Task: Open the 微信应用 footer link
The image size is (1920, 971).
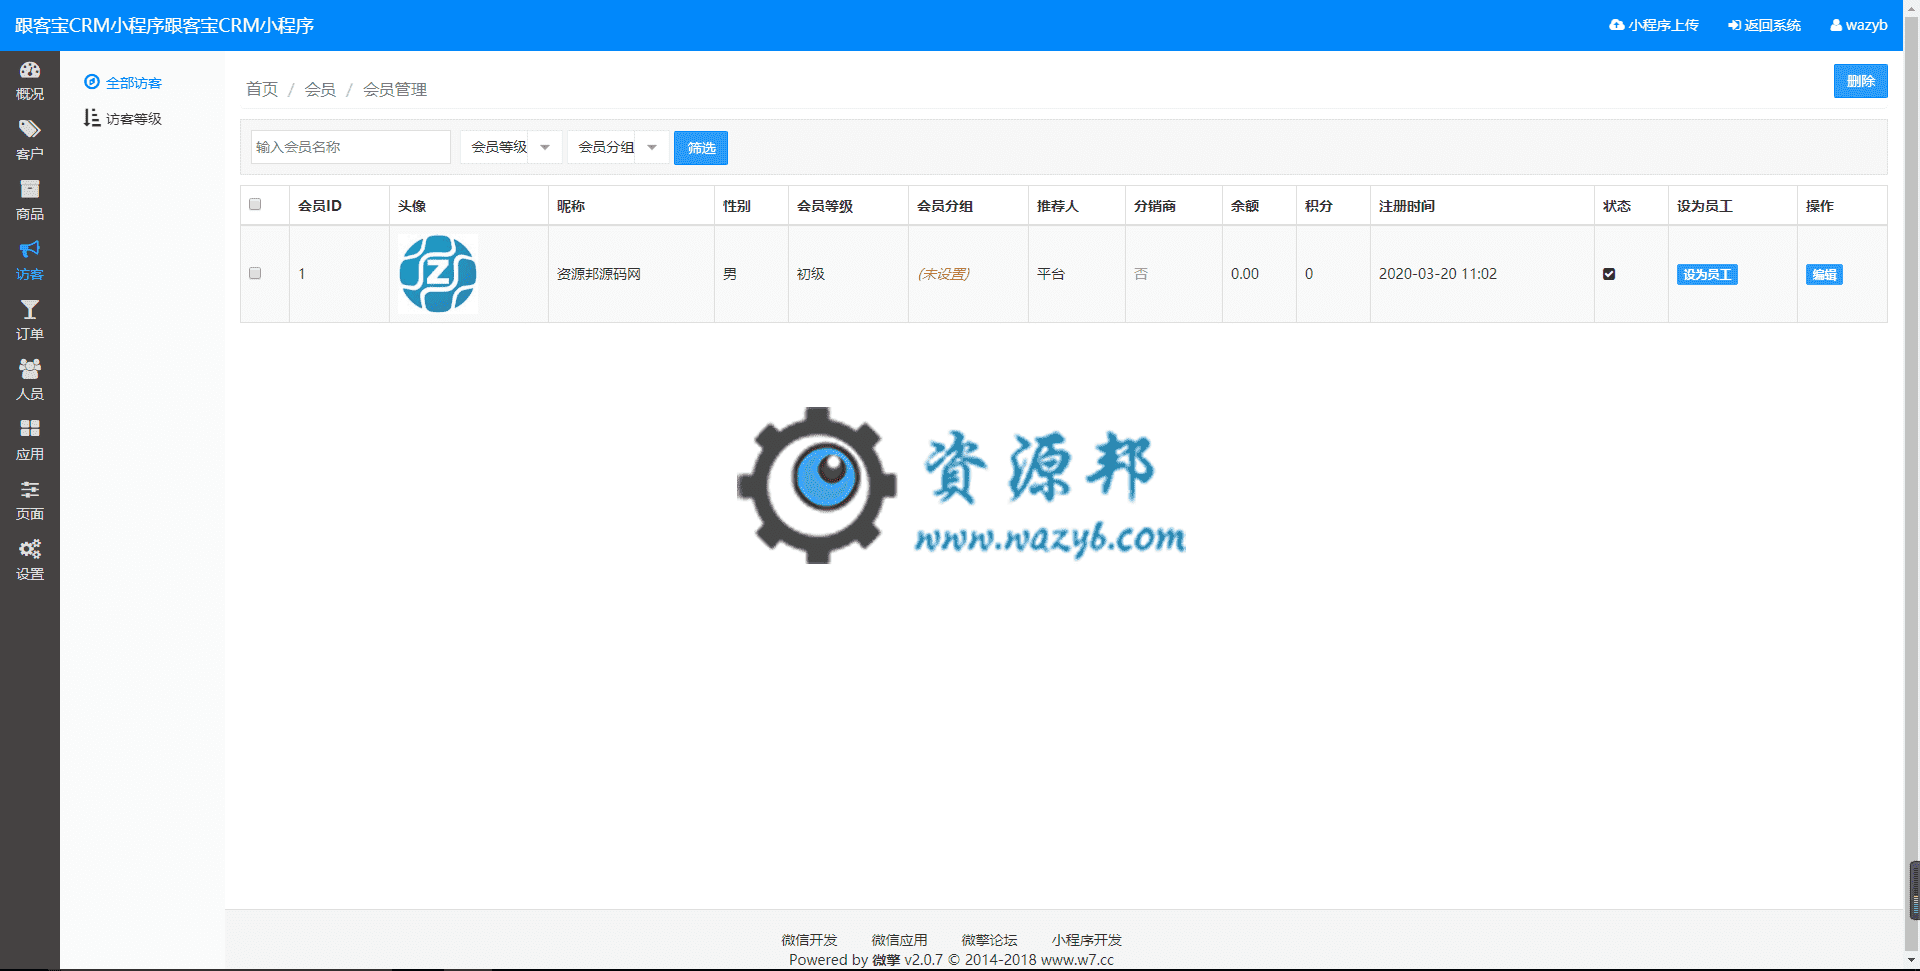Action: pos(899,940)
